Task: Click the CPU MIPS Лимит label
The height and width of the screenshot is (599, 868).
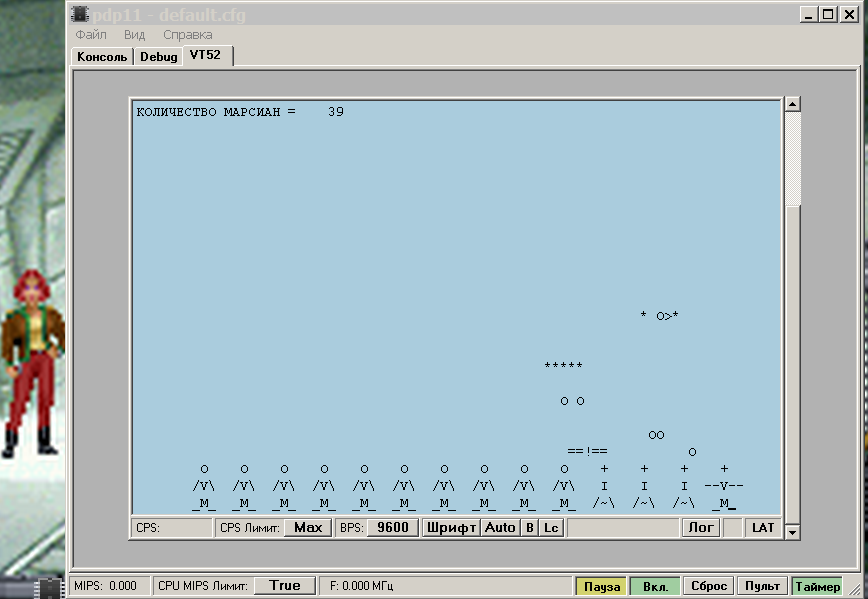Action: [x=203, y=586]
